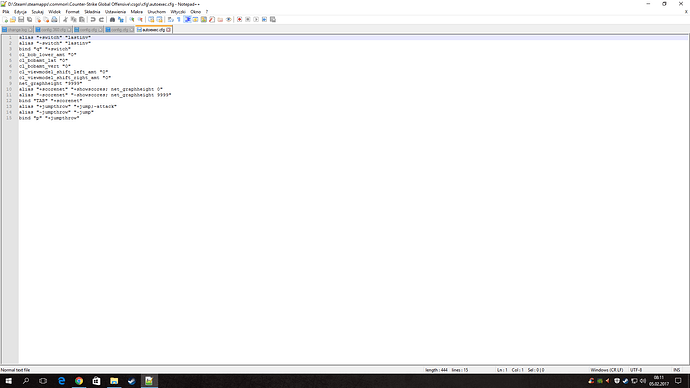The height and width of the screenshot is (388, 690).
Task: Toggle the document monitoring eye icon
Action: (x=228, y=19)
